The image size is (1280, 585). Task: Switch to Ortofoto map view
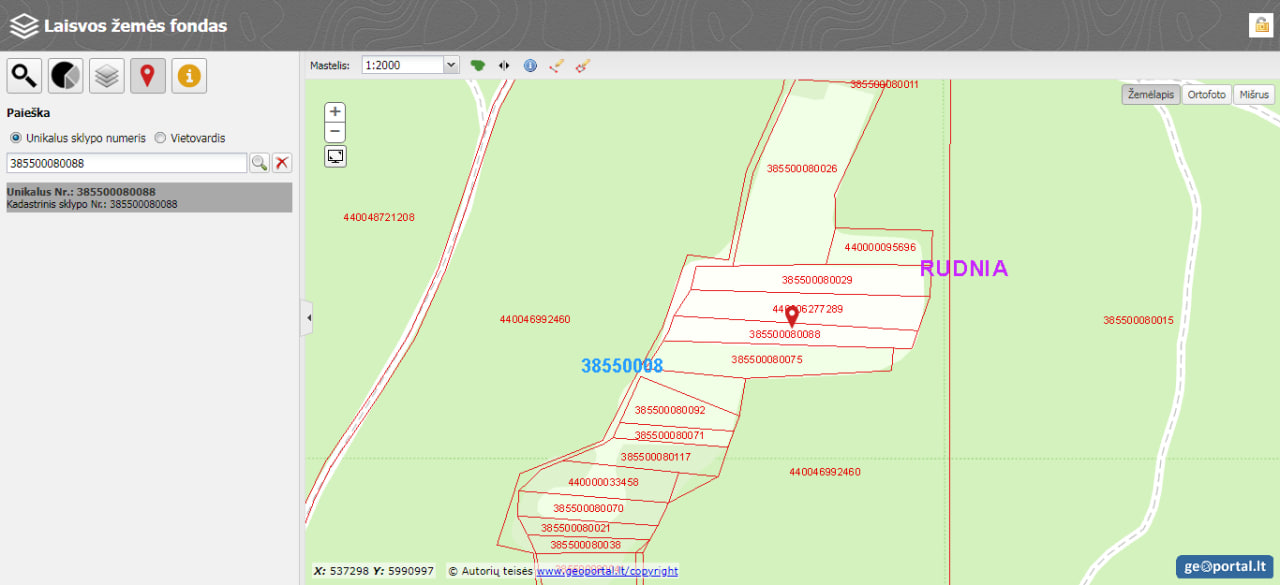1206,94
